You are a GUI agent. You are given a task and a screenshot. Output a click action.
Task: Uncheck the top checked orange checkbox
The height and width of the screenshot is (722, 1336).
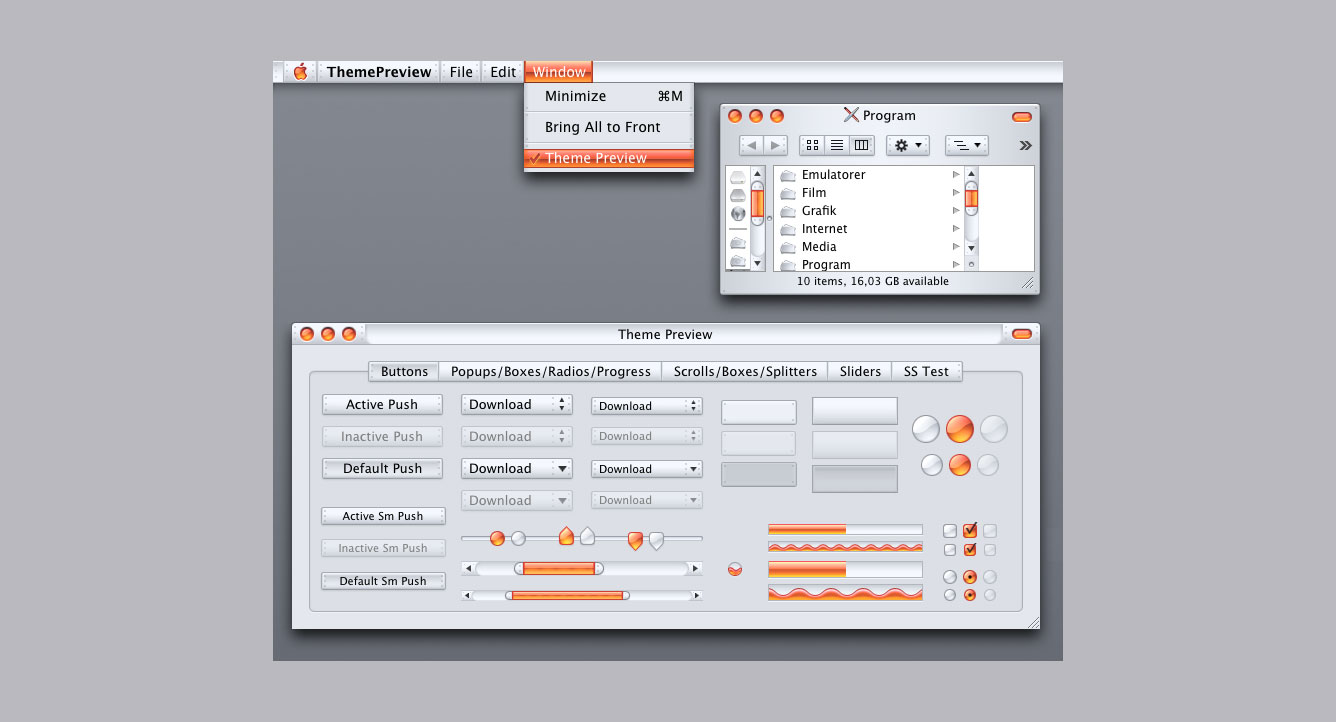[970, 531]
